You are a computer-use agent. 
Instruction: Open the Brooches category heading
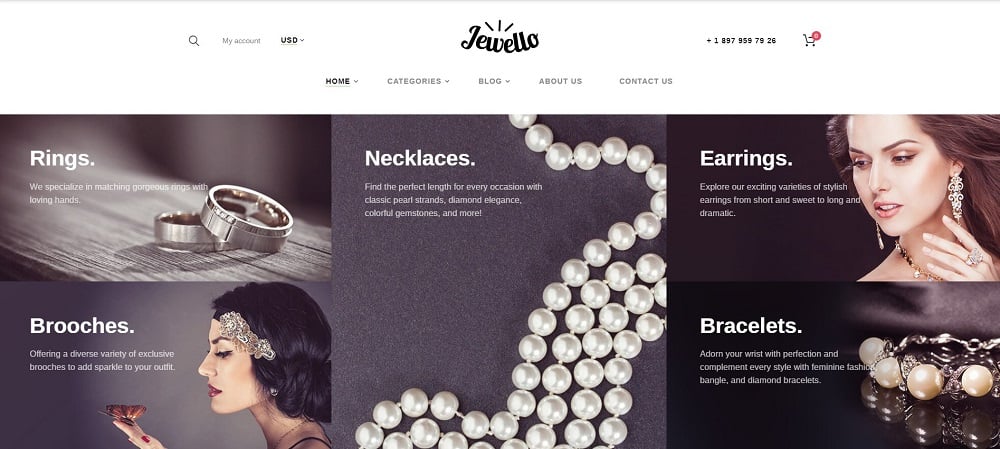point(82,326)
